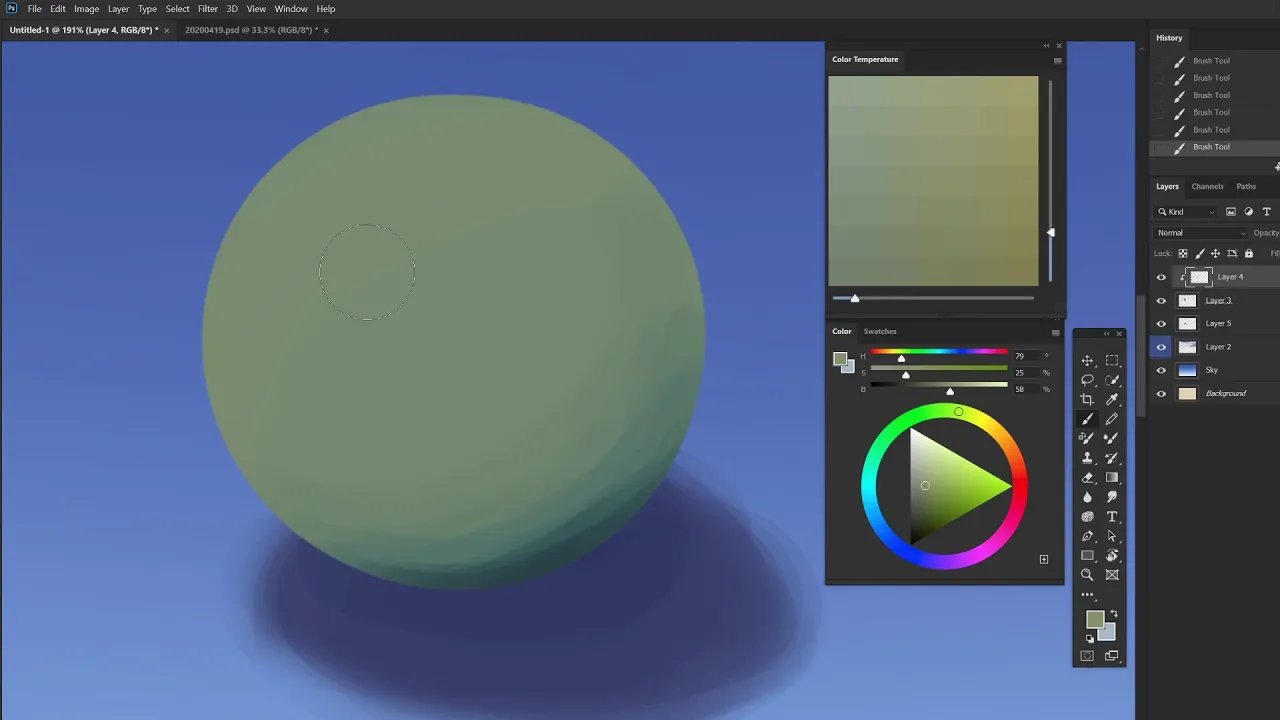Toggle lock all for the layer

point(1248,254)
